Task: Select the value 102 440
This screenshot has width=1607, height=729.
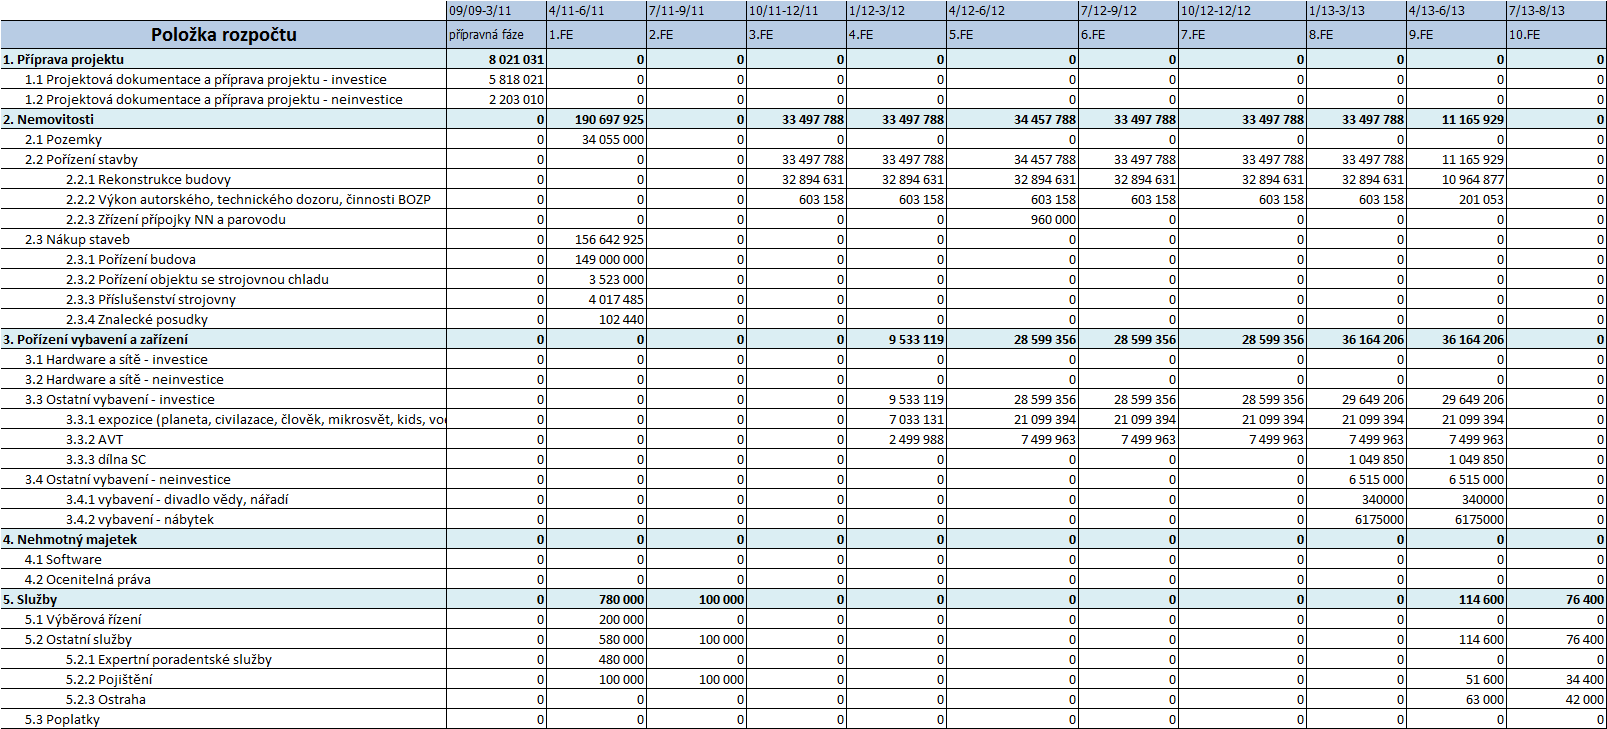Action: 621,319
